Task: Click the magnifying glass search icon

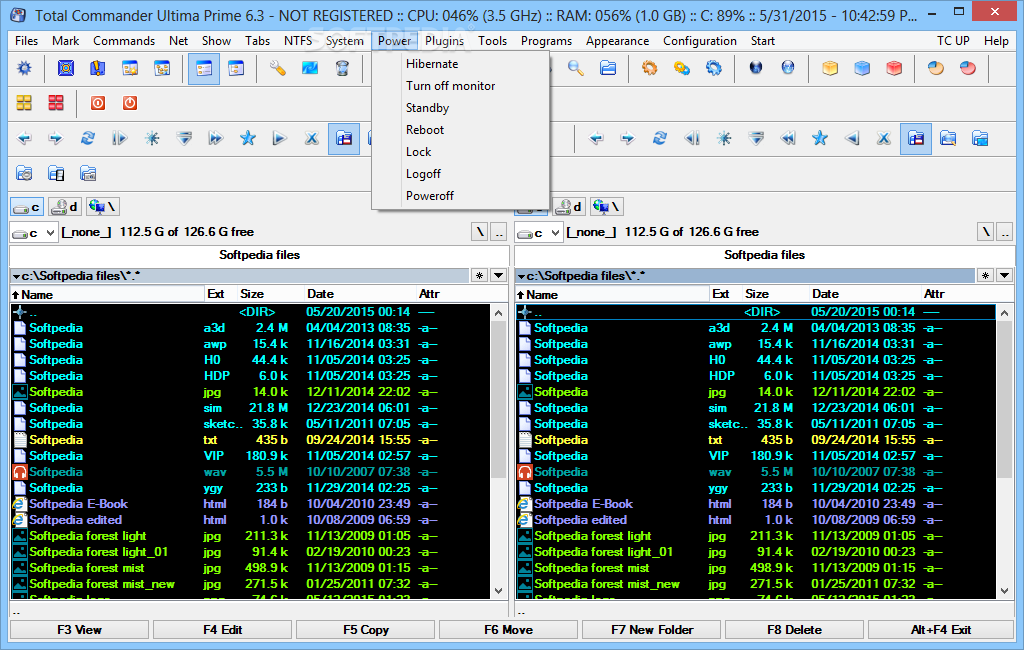Action: pyautogui.click(x=575, y=68)
